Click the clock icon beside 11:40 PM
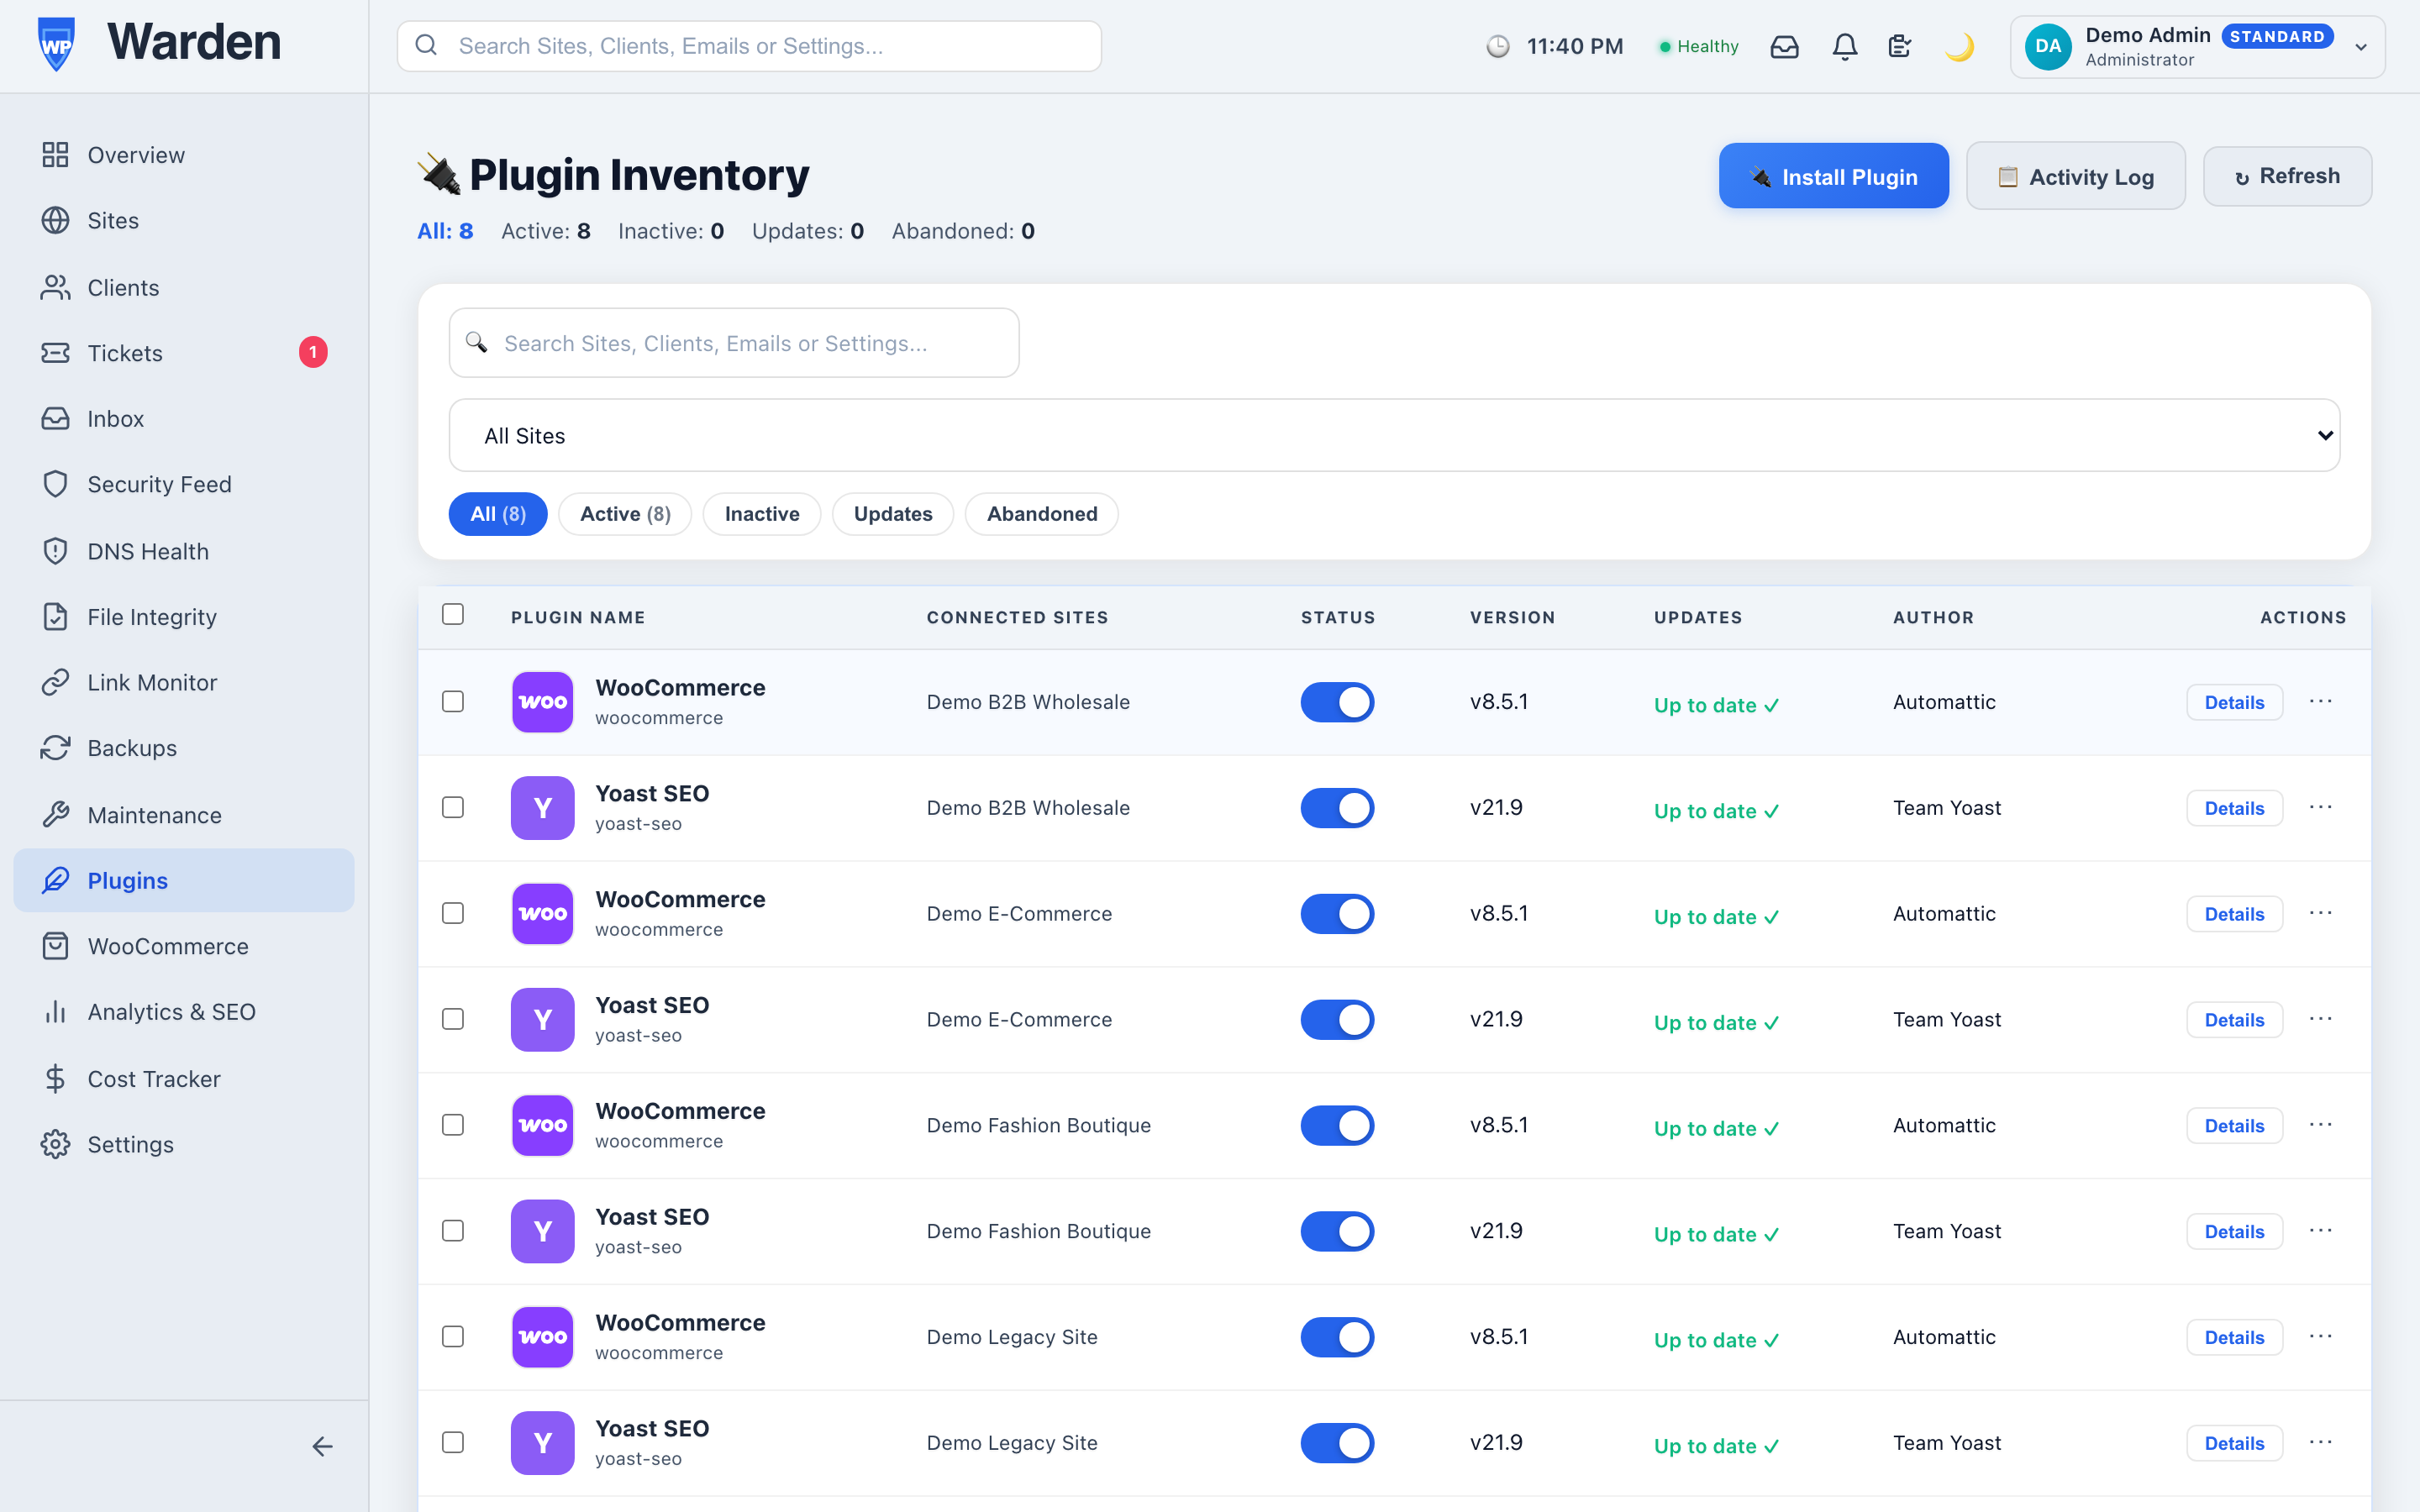2420x1512 pixels. click(1498, 47)
